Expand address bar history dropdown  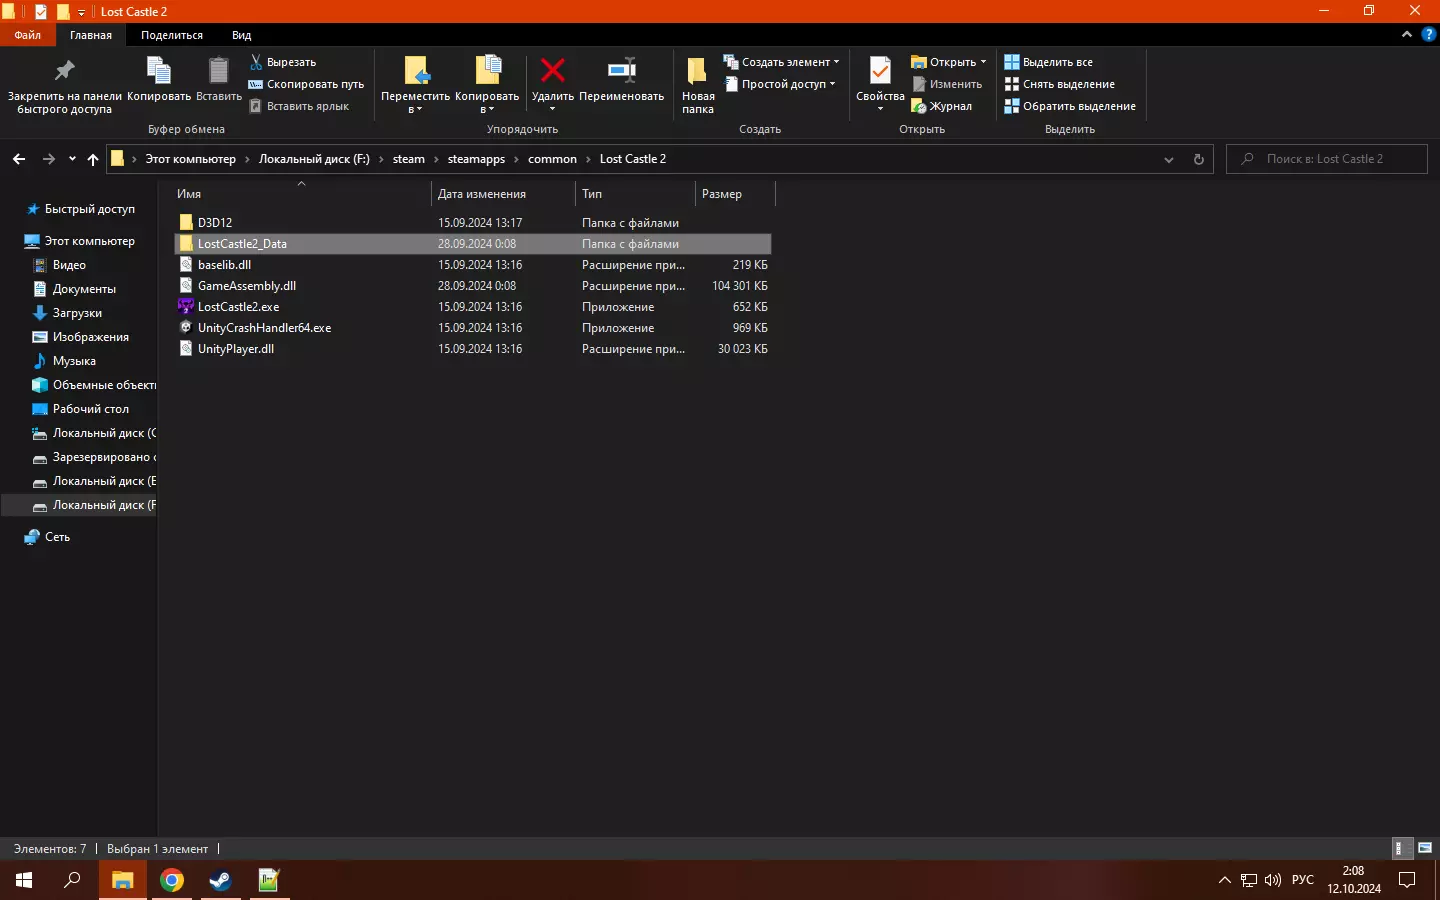click(x=1168, y=159)
